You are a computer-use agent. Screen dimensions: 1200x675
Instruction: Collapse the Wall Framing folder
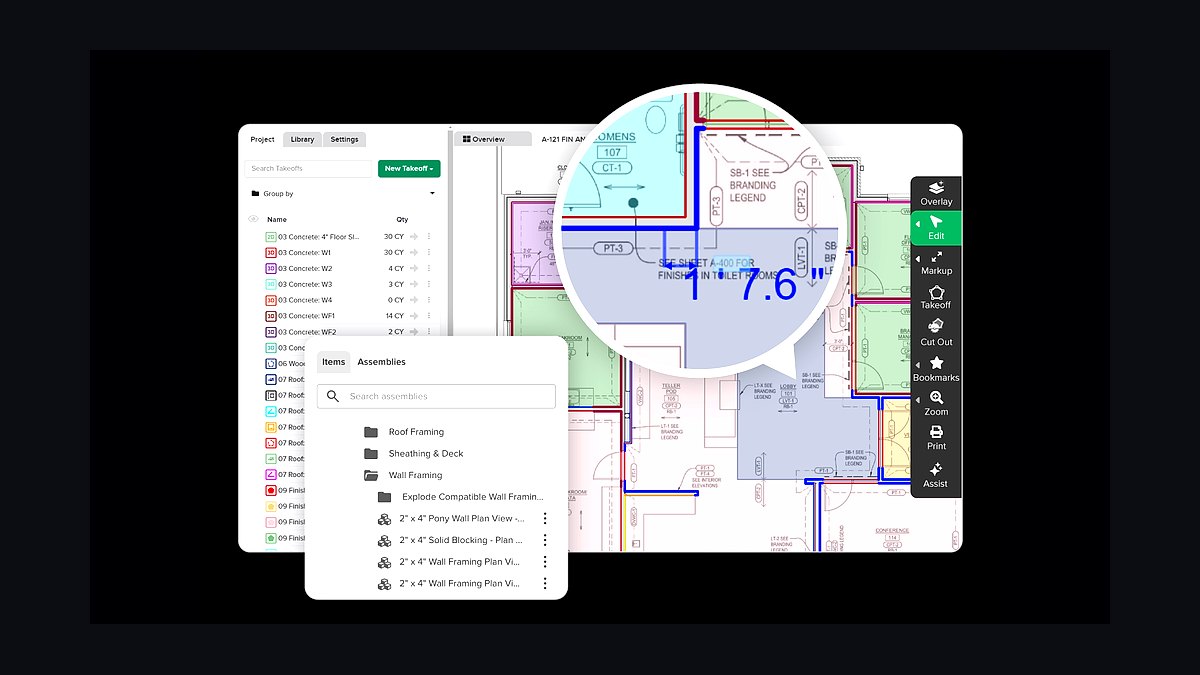click(371, 475)
